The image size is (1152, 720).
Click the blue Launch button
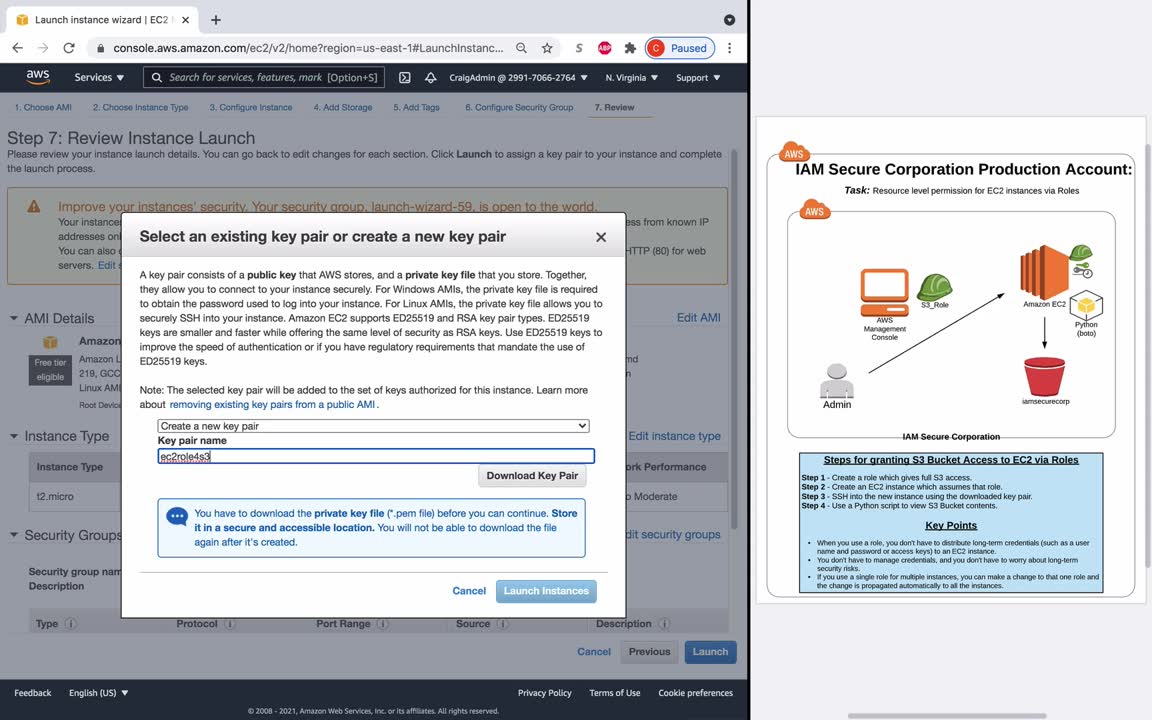(x=710, y=652)
